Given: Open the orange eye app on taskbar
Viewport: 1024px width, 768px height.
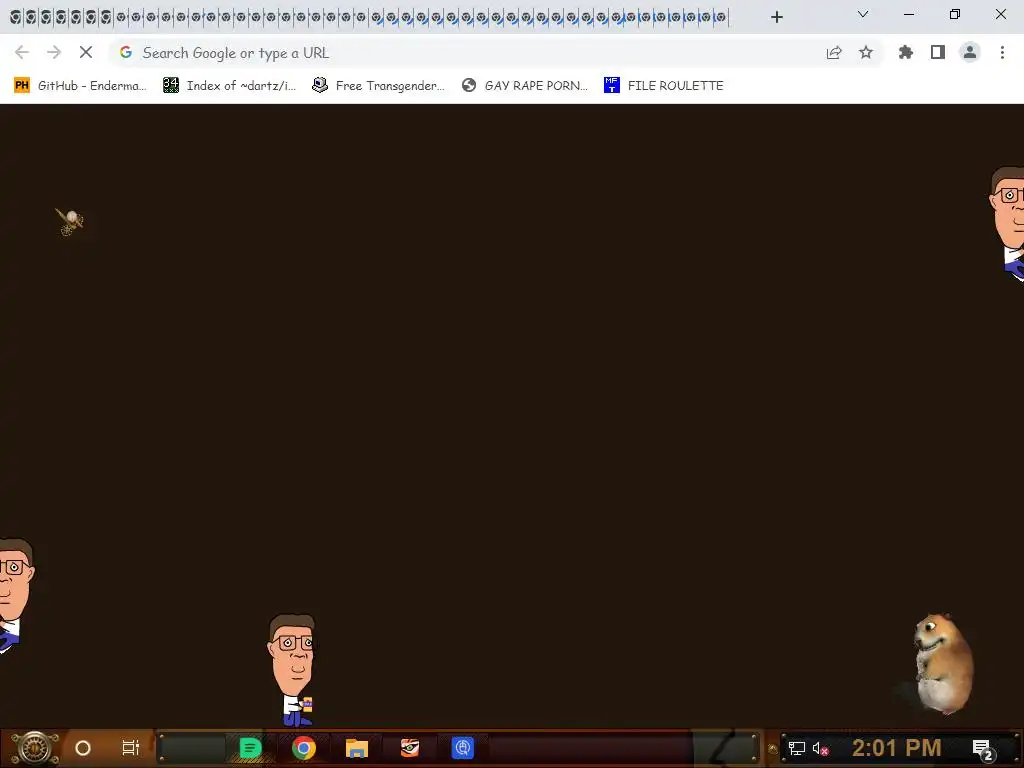Looking at the screenshot, I should pos(409,748).
